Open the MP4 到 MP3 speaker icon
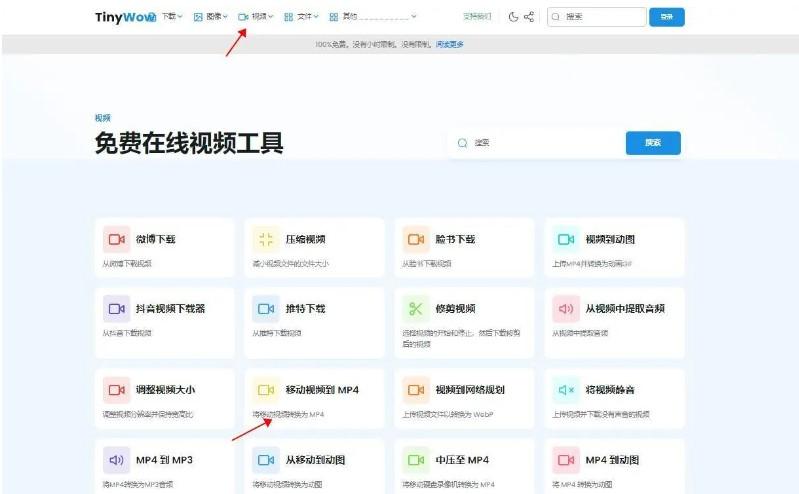Viewport: 799px width, 494px height. [x=117, y=460]
